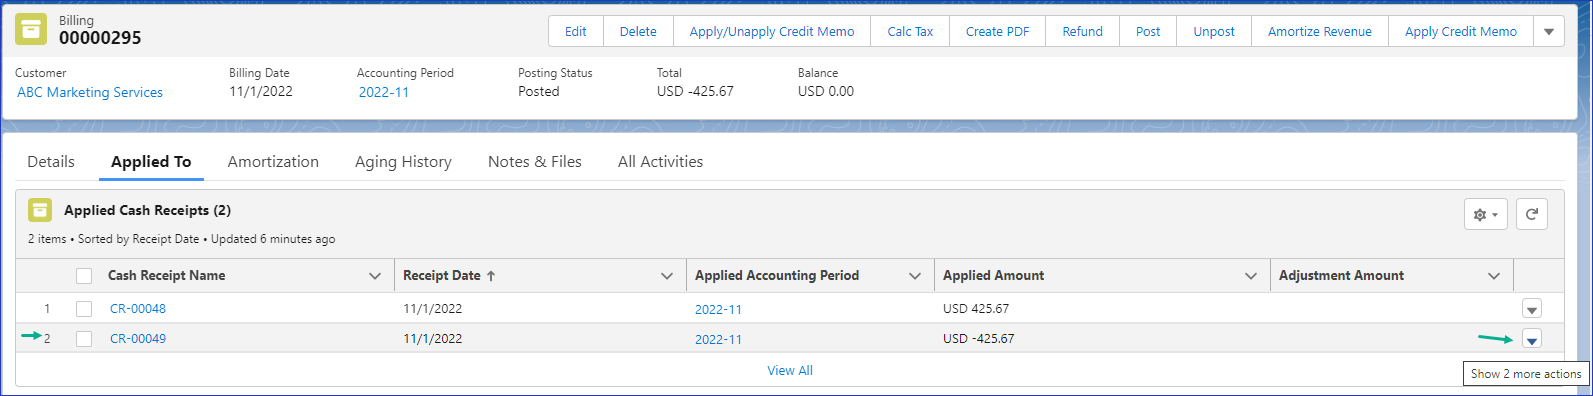Click the Applied Cash Receipts list icon

point(40,210)
